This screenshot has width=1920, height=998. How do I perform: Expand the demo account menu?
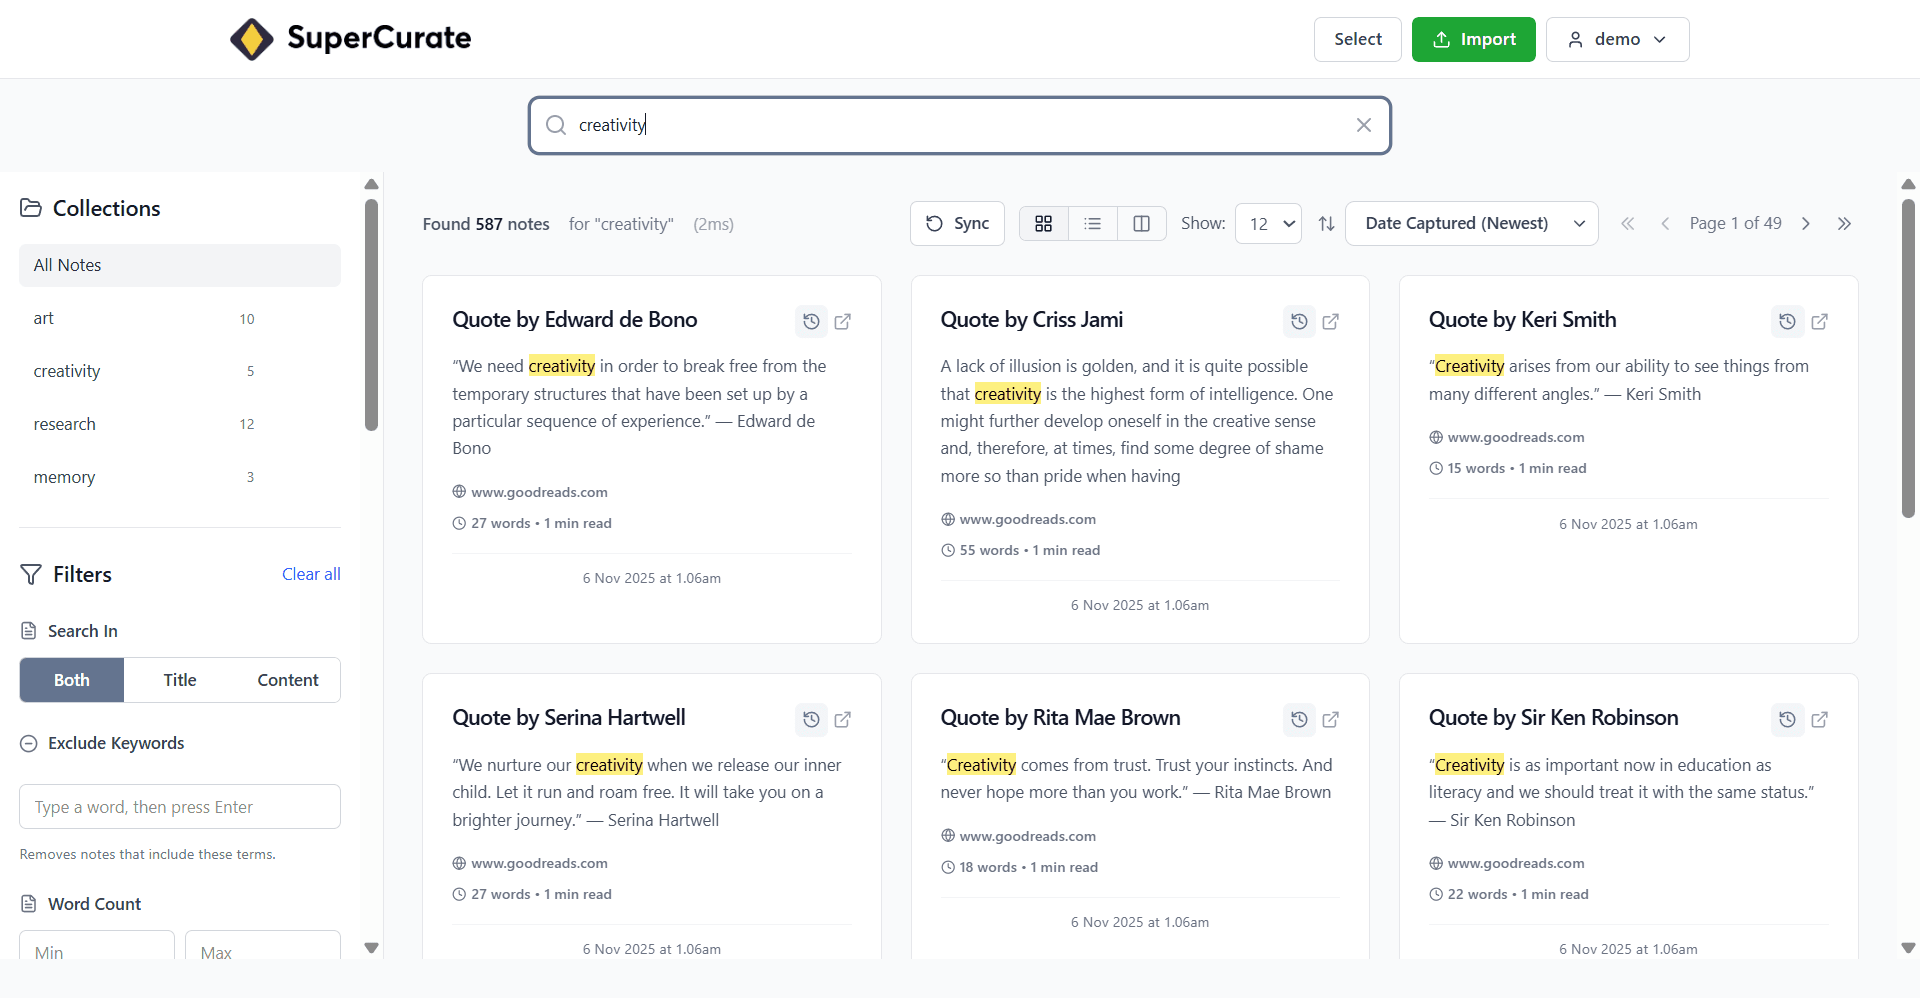[x=1617, y=39]
